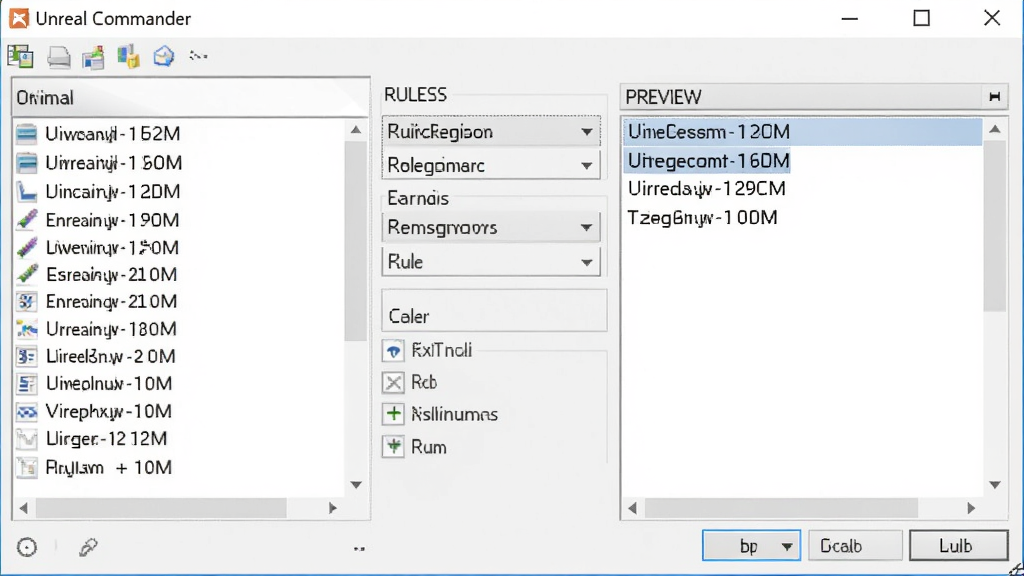The height and width of the screenshot is (576, 1024).
Task: Select Uiweanyl-152M file name
Action: click(x=112, y=134)
